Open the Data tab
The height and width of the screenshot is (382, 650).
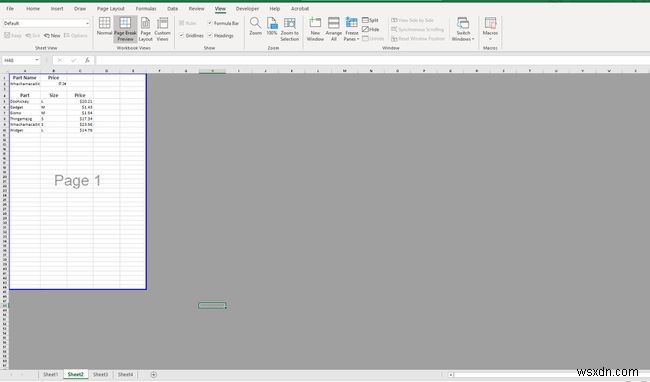tap(172, 8)
